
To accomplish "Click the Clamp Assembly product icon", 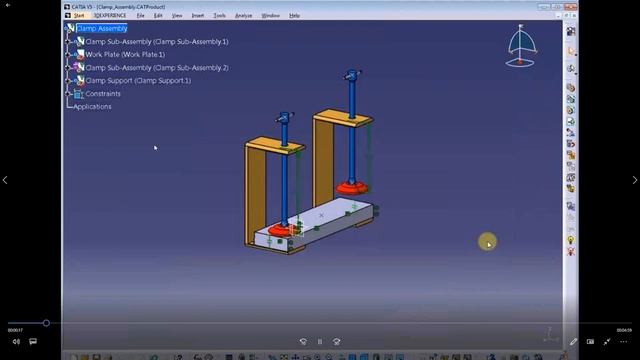I will click(x=71, y=28).
